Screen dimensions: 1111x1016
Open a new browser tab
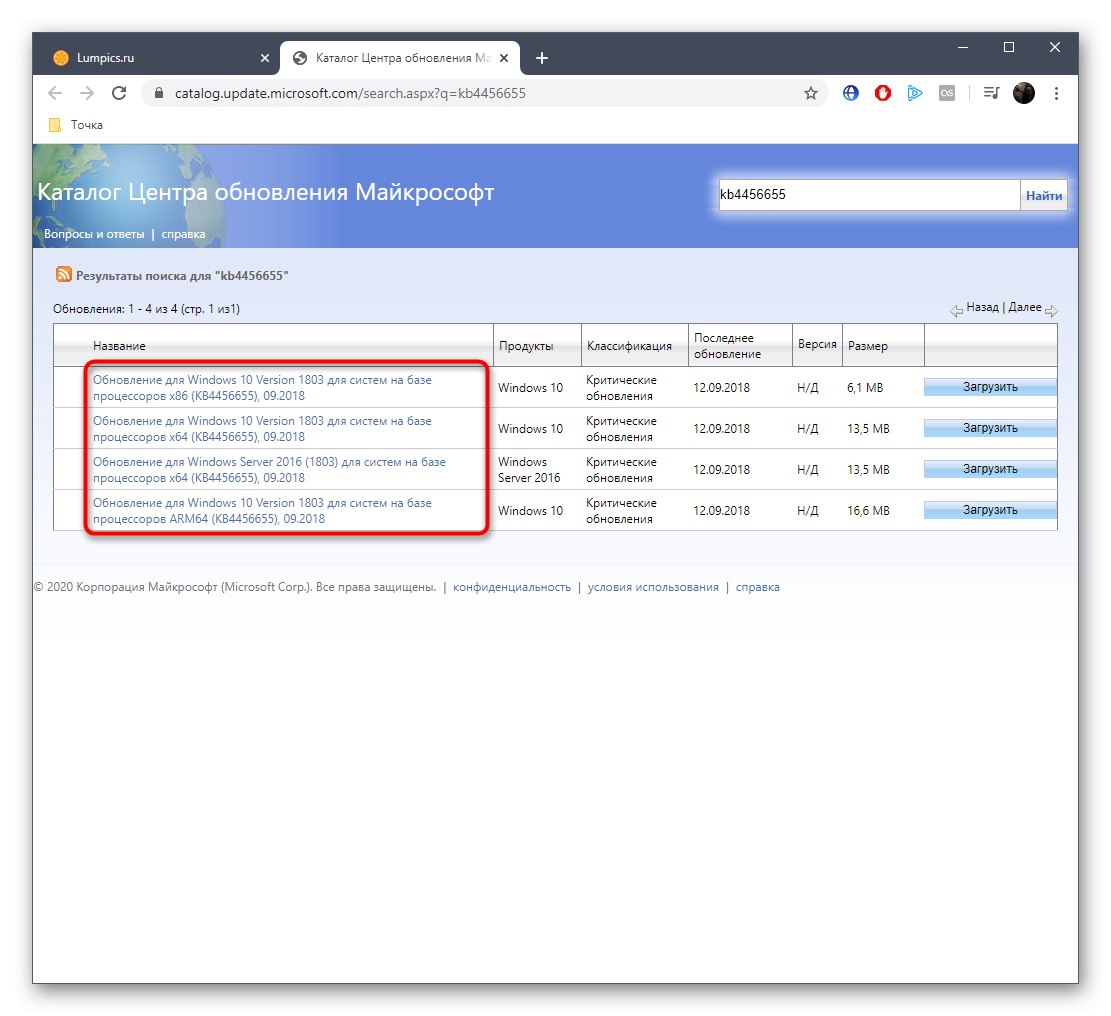click(541, 58)
